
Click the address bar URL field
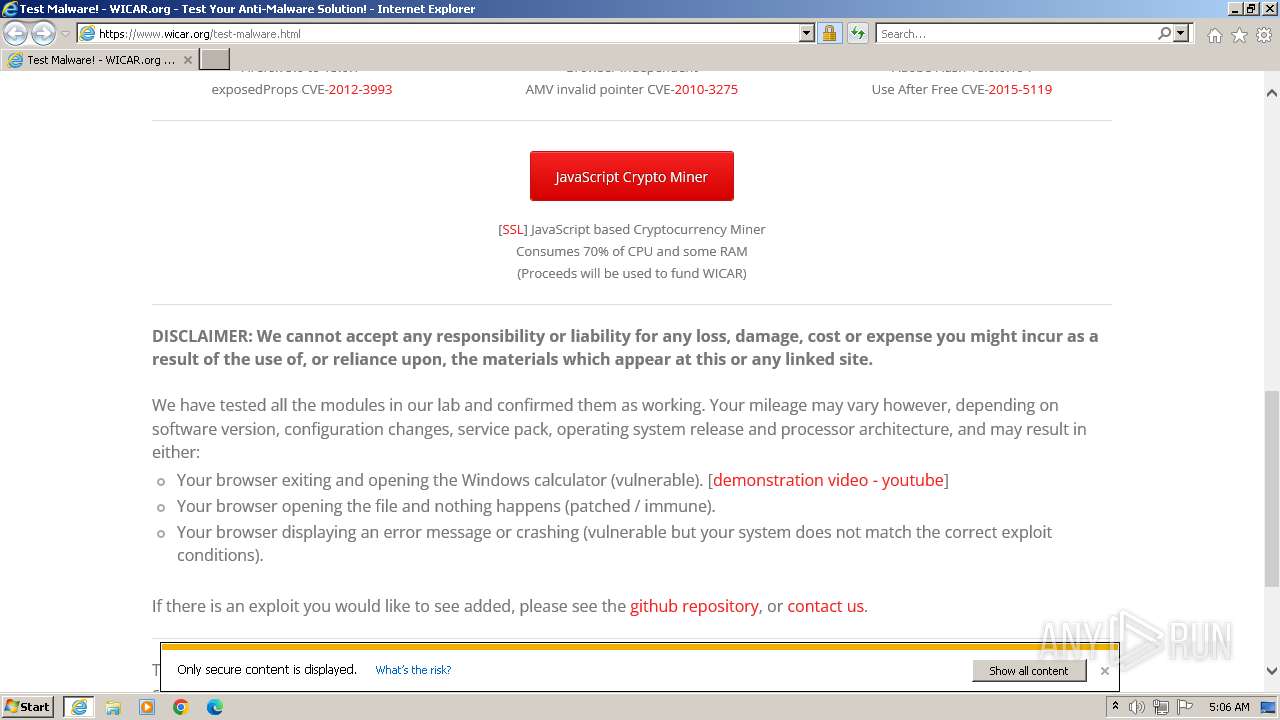(x=446, y=34)
